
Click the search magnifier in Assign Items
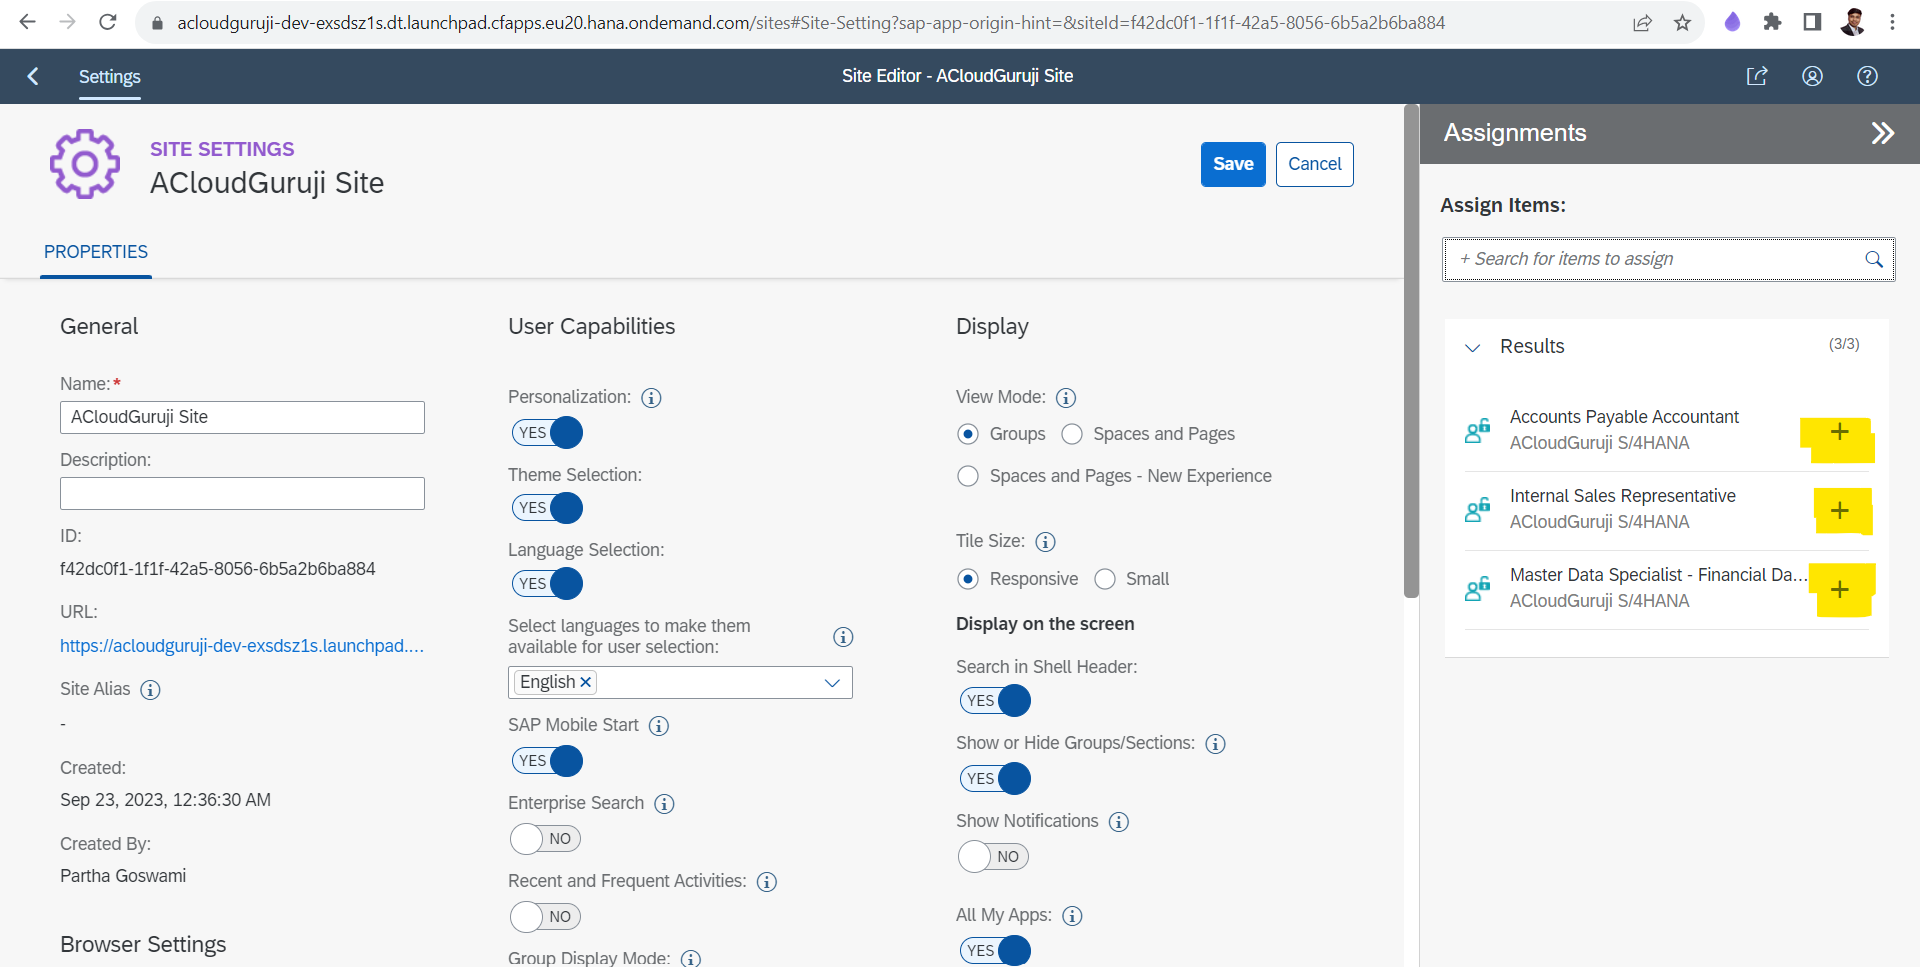tap(1873, 260)
